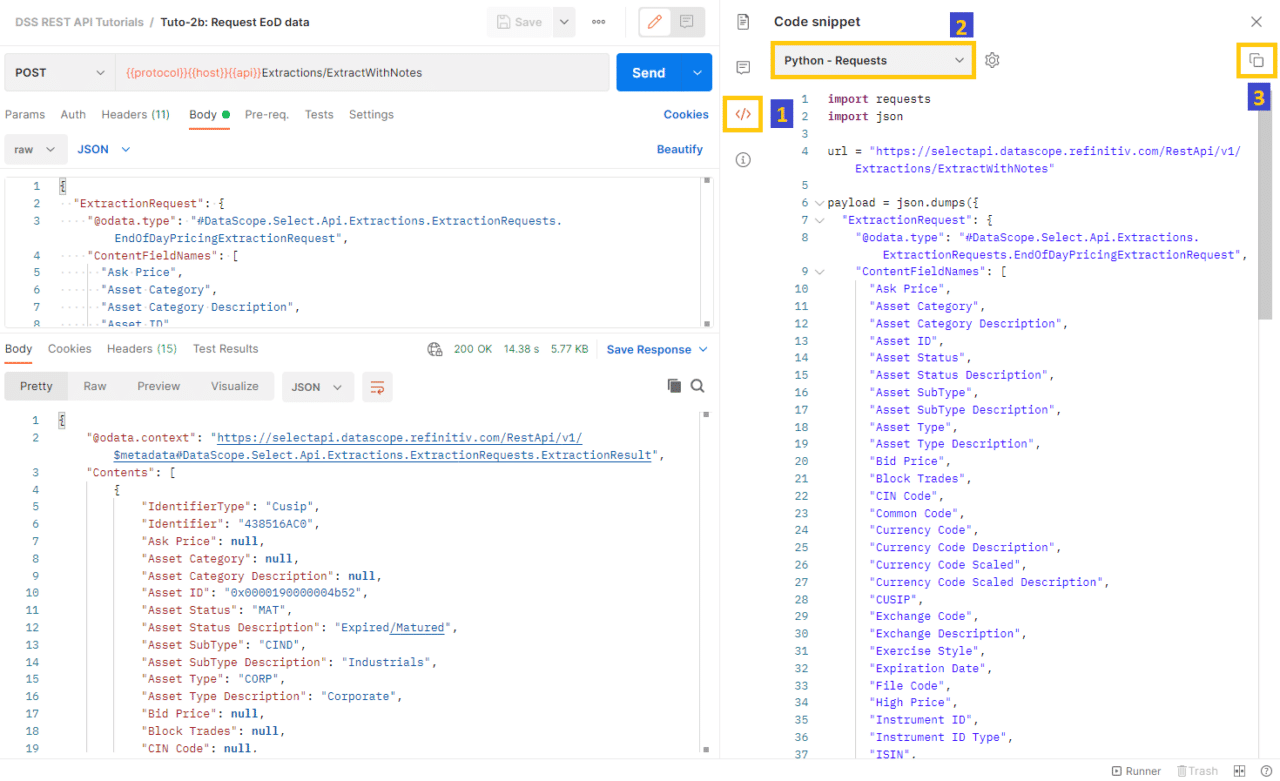Image resolution: width=1280 pixels, height=781 pixels.
Task: Select Pretty response view
Action: [x=36, y=387]
